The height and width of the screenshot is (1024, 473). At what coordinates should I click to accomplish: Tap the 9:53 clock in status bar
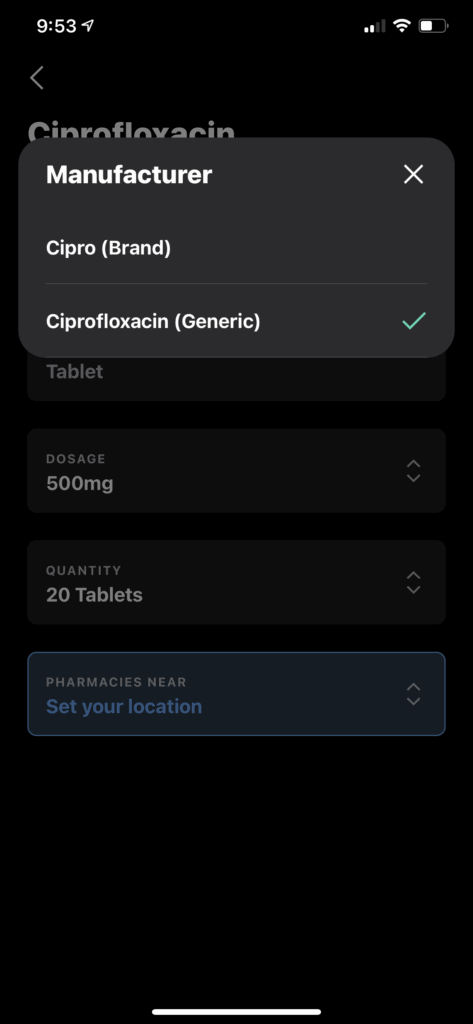pyautogui.click(x=56, y=25)
